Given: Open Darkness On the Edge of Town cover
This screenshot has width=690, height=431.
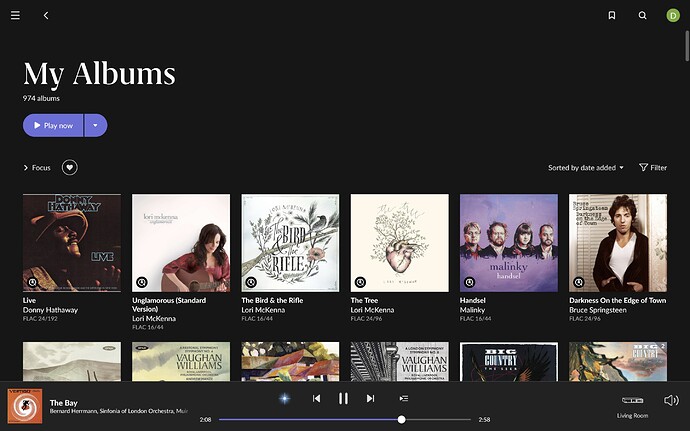Looking at the screenshot, I should tap(618, 243).
